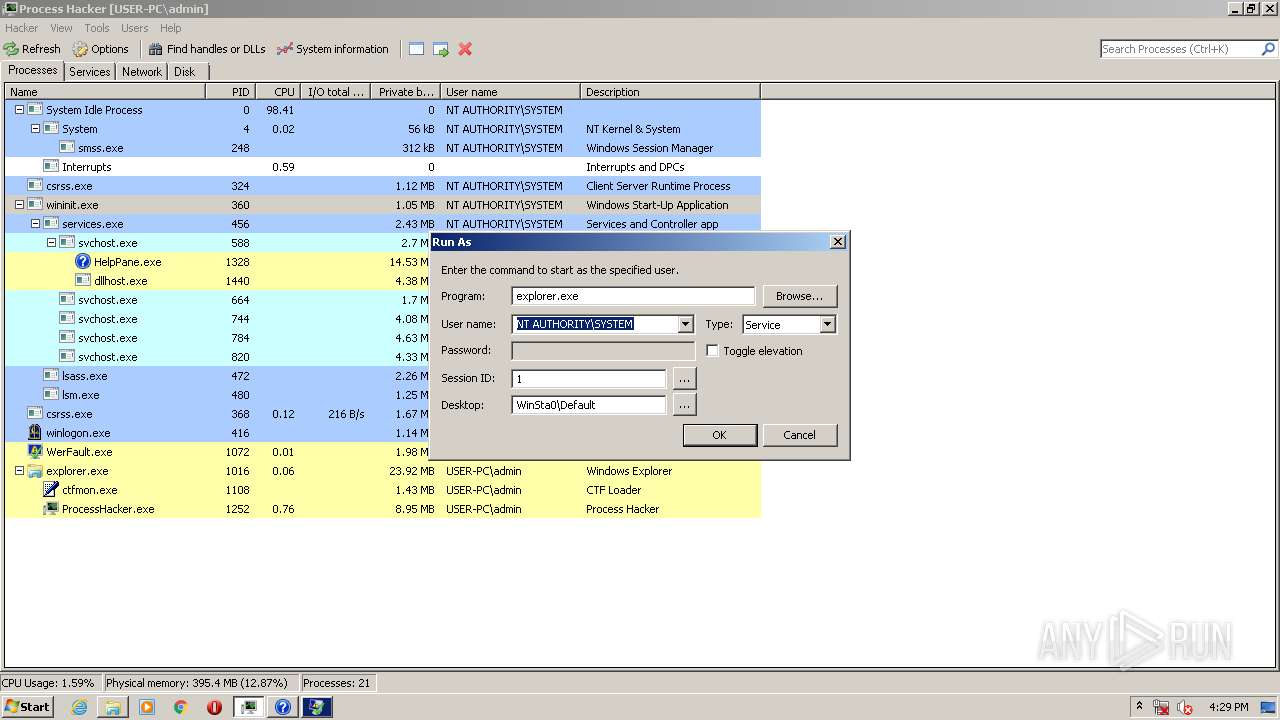Open the Tools menu

97,28
